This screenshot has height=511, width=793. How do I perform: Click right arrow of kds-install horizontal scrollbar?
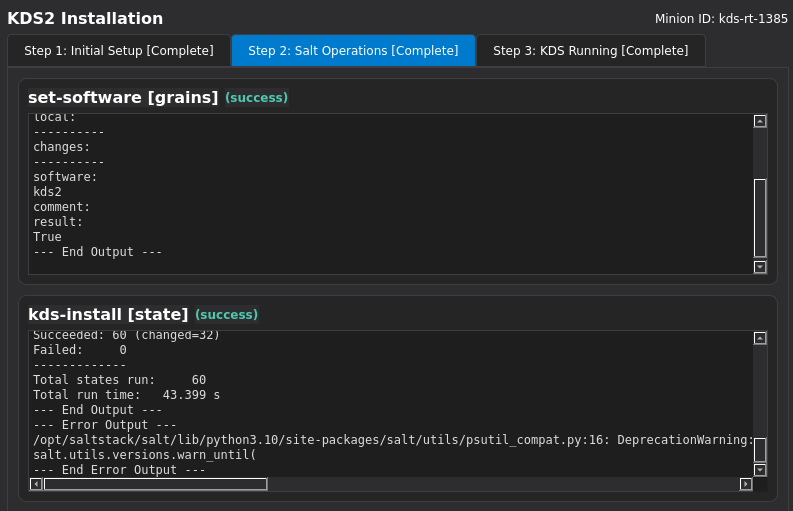click(x=745, y=484)
